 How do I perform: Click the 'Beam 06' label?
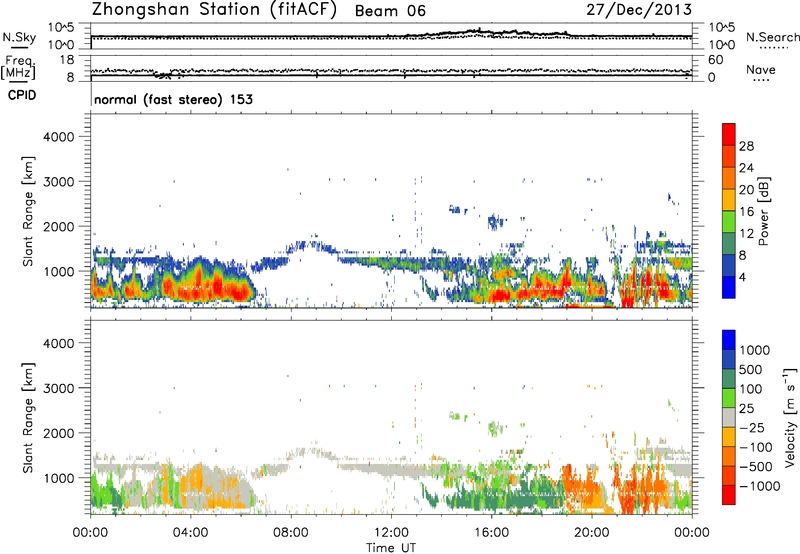pos(390,11)
